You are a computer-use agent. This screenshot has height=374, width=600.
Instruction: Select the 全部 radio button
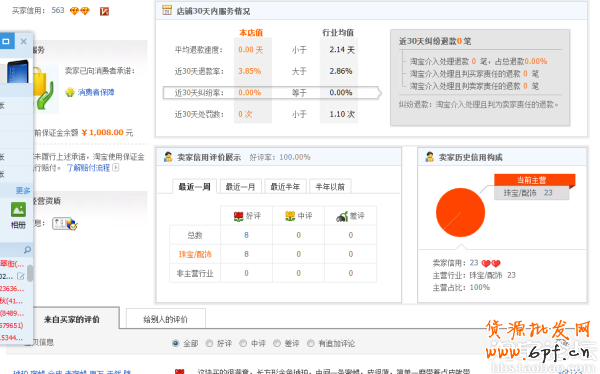point(176,343)
